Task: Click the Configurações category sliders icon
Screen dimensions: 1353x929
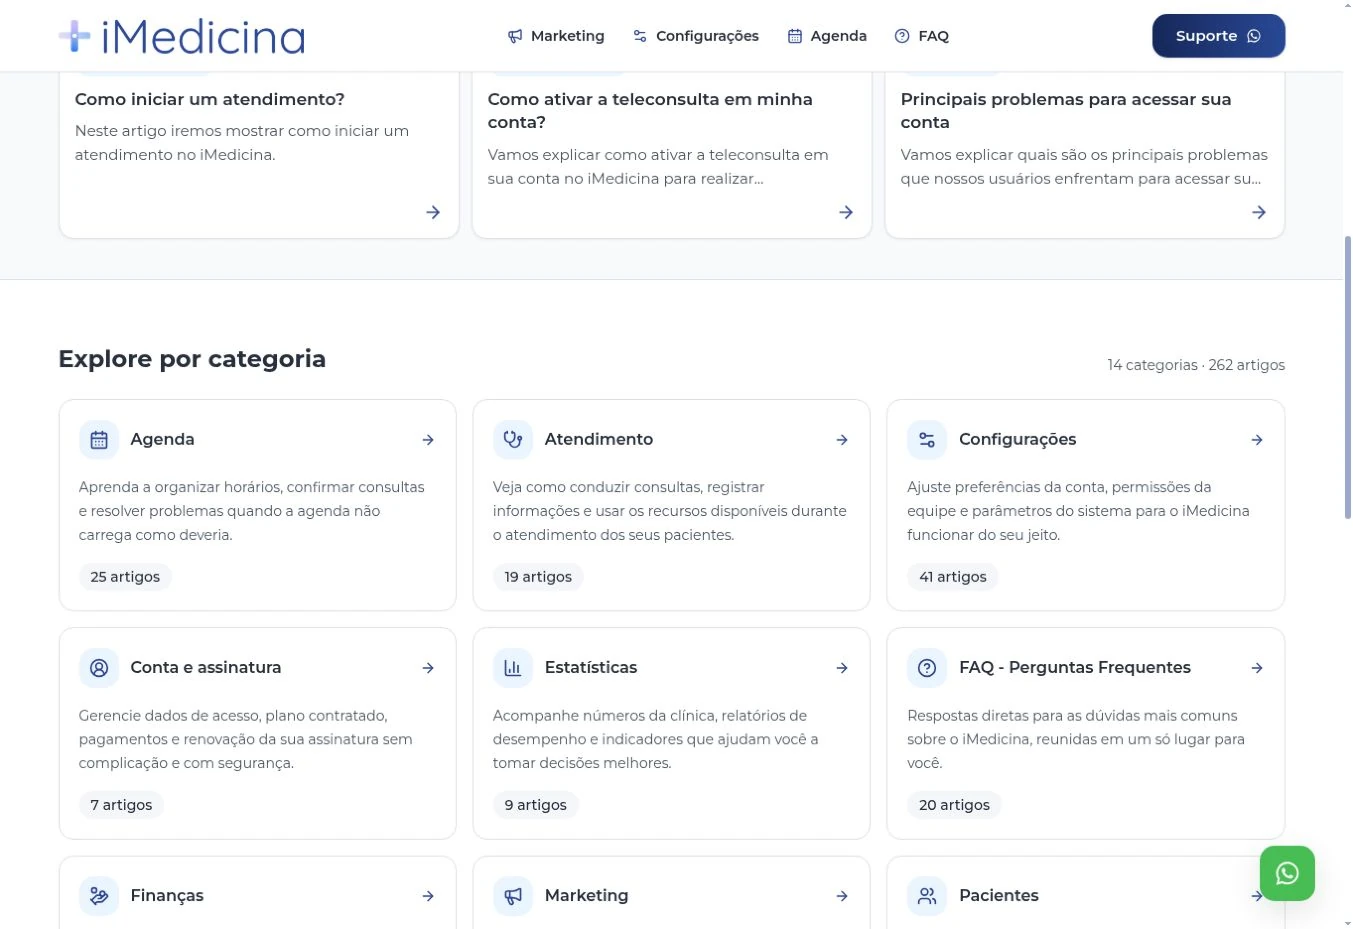Action: tap(927, 440)
